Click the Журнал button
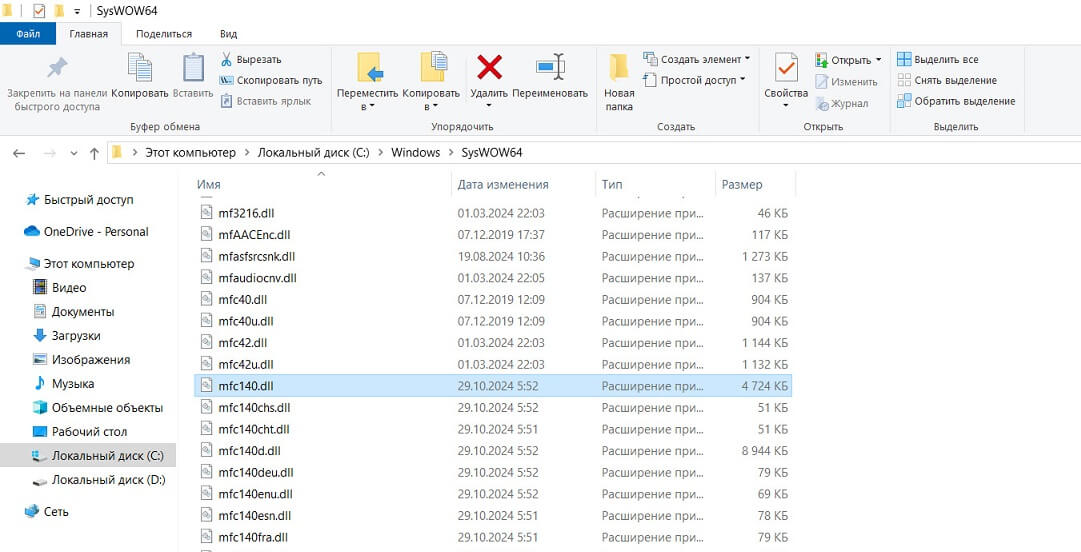1081x552 pixels. tap(842, 103)
